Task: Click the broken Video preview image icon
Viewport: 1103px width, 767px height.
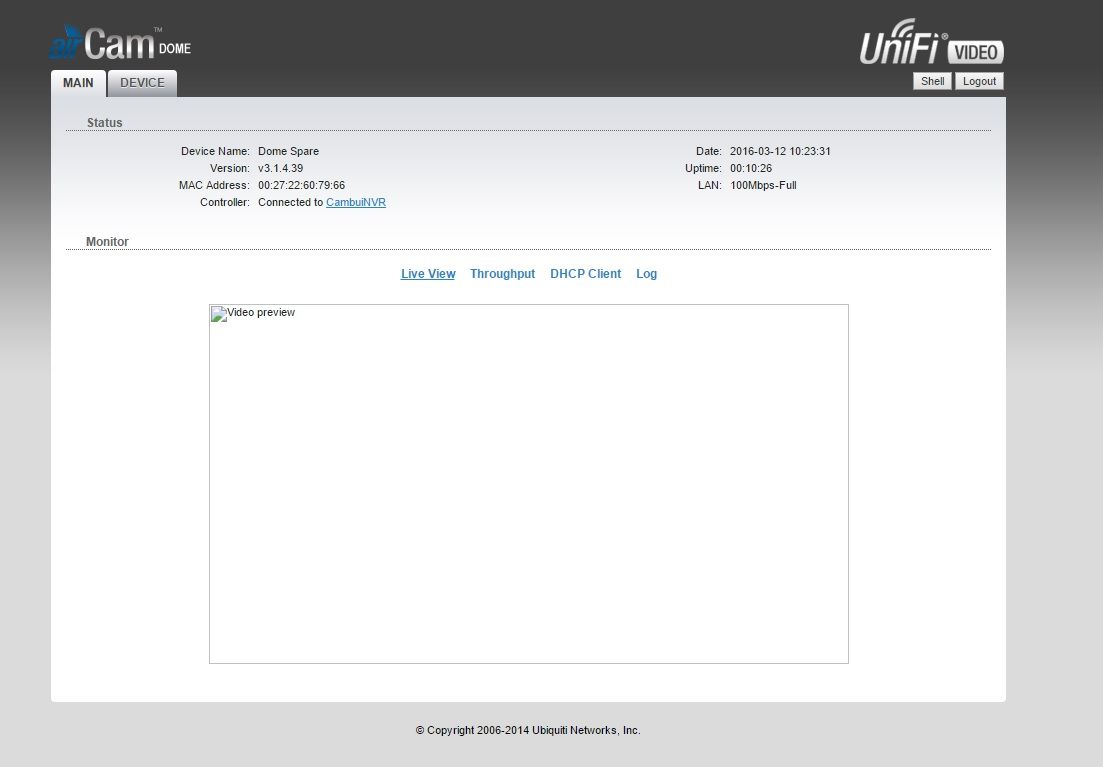Action: click(218, 314)
